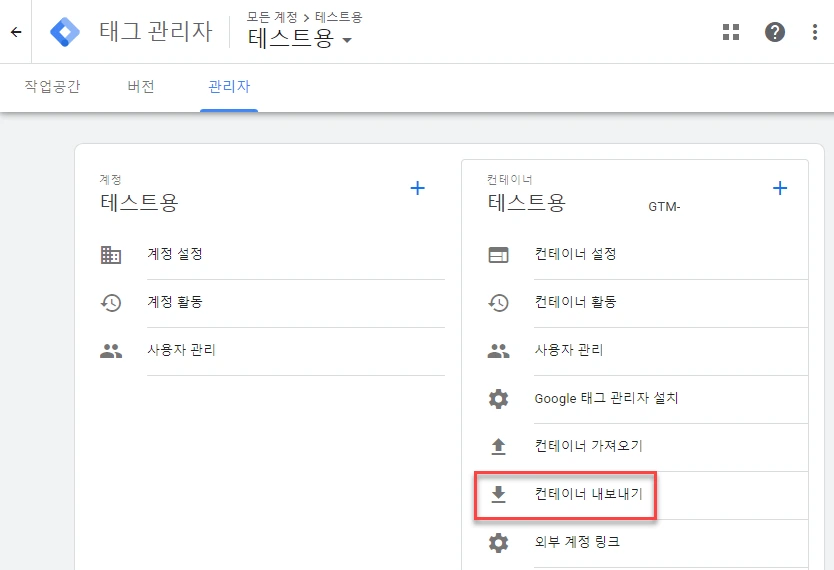Click the gear icon beside Google 태그 관리자 설치

[x=498, y=399]
